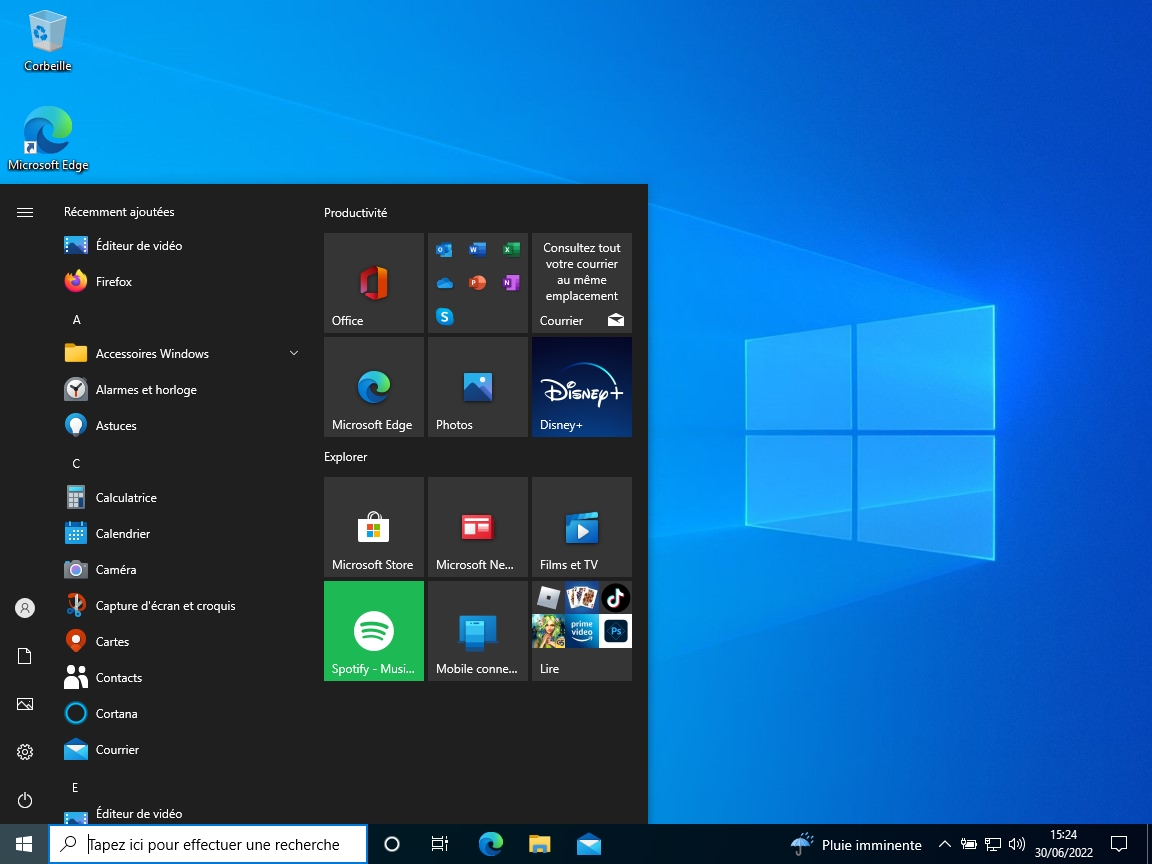
Task: Open Capture d'écran et croquis
Action: tap(181, 605)
